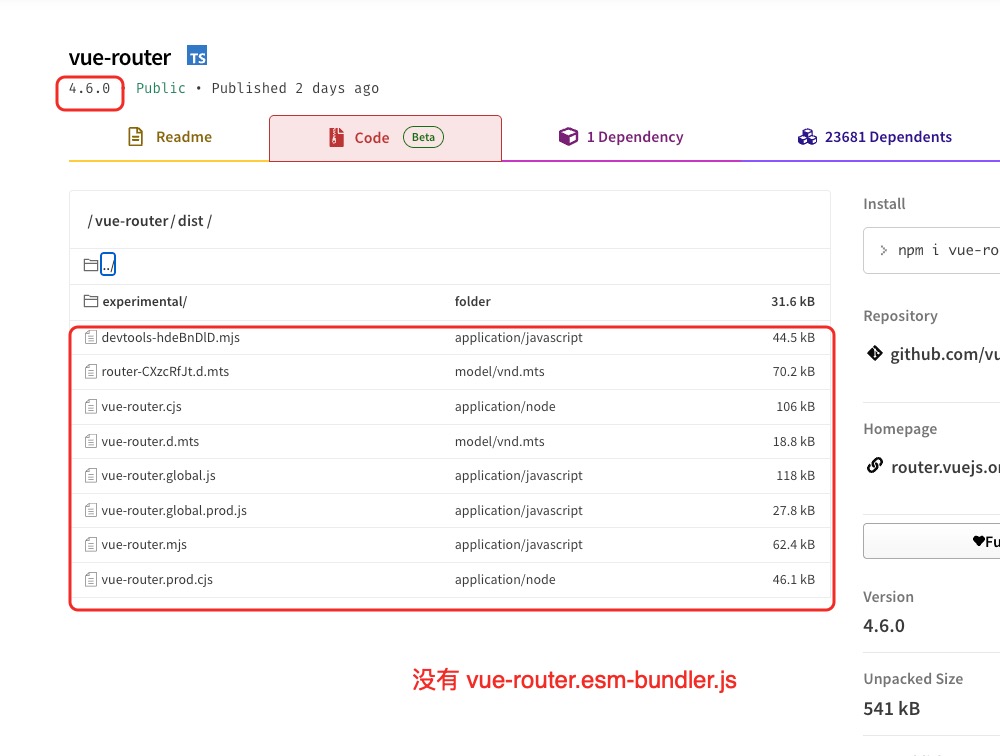Open devtools-hdeBnDlD.mjs file
Screen dimensions: 1000x756
(170, 338)
